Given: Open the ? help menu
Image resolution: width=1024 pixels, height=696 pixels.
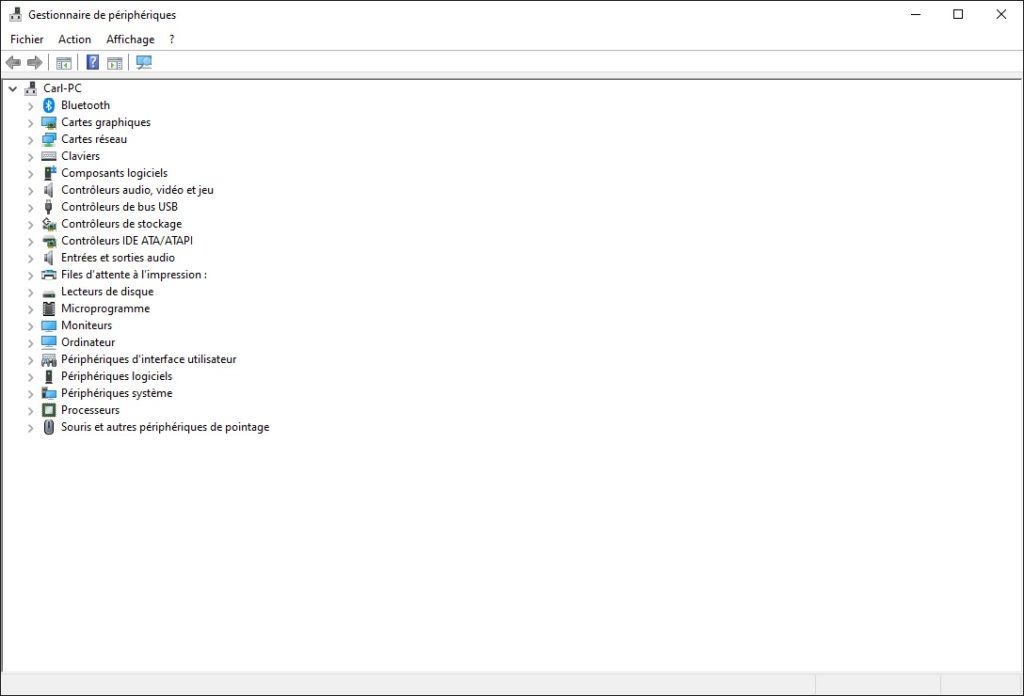Looking at the screenshot, I should (x=172, y=39).
